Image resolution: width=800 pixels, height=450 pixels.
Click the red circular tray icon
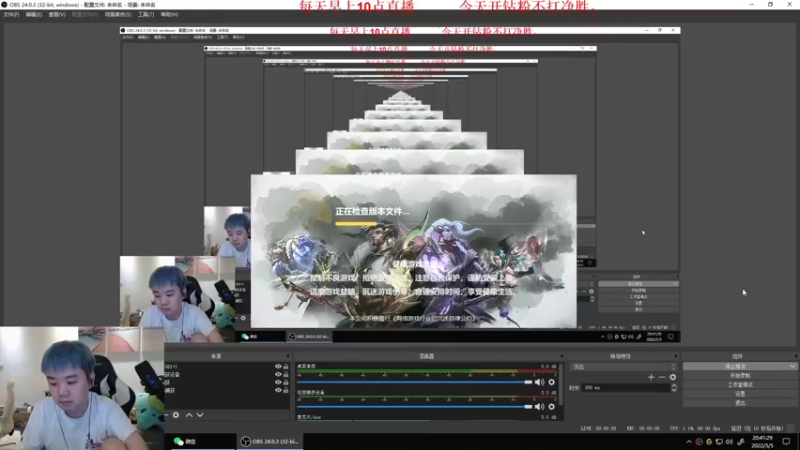pos(699,442)
